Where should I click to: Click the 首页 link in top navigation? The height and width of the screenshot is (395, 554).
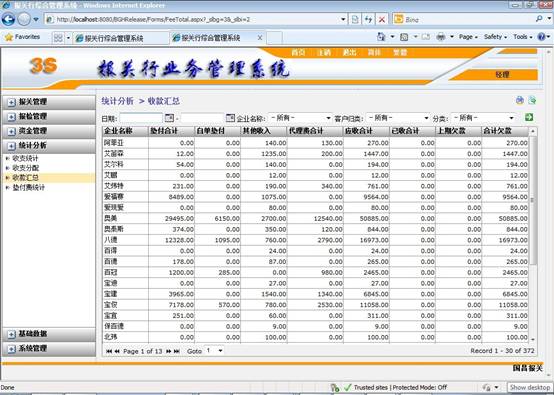(298, 53)
